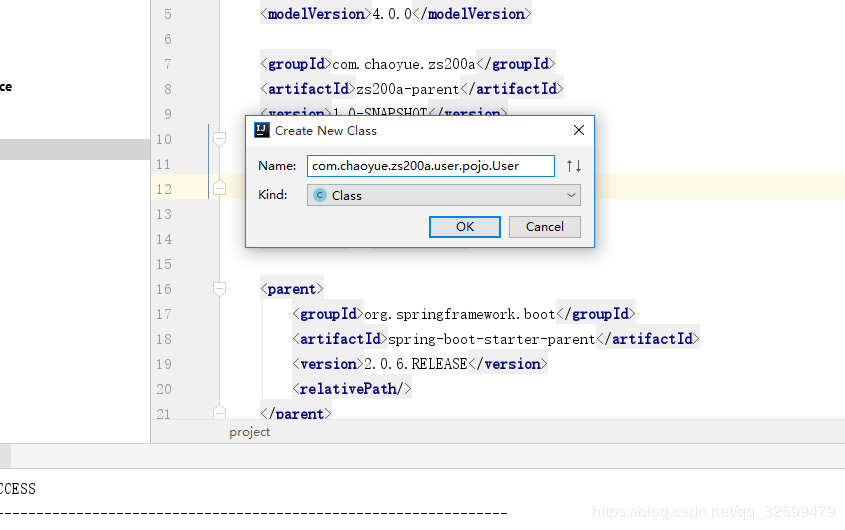This screenshot has width=845, height=530.
Task: Click the highlighted row in left project panel
Action: 75,149
